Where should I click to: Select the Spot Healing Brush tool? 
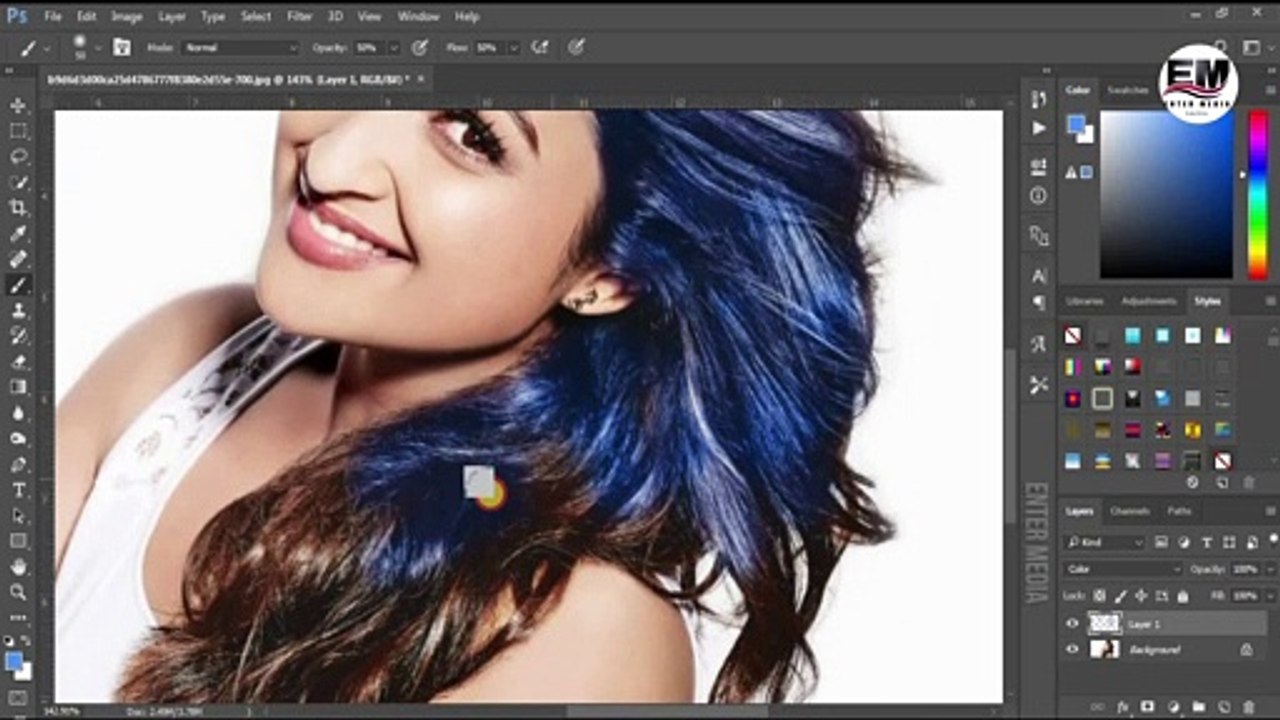point(18,259)
